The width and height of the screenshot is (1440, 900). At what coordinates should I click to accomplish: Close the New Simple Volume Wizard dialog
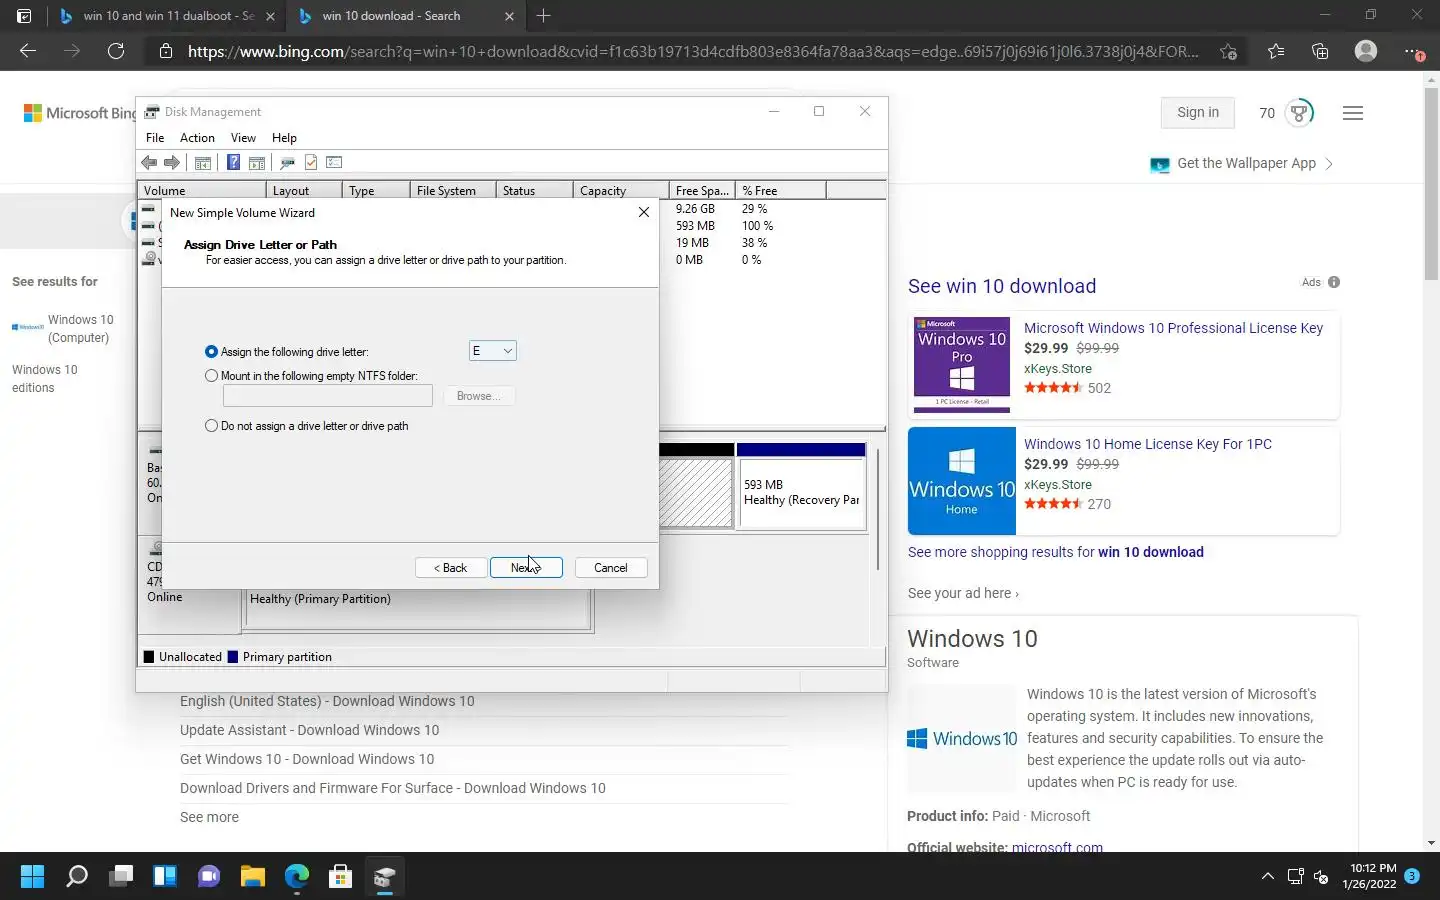point(644,212)
